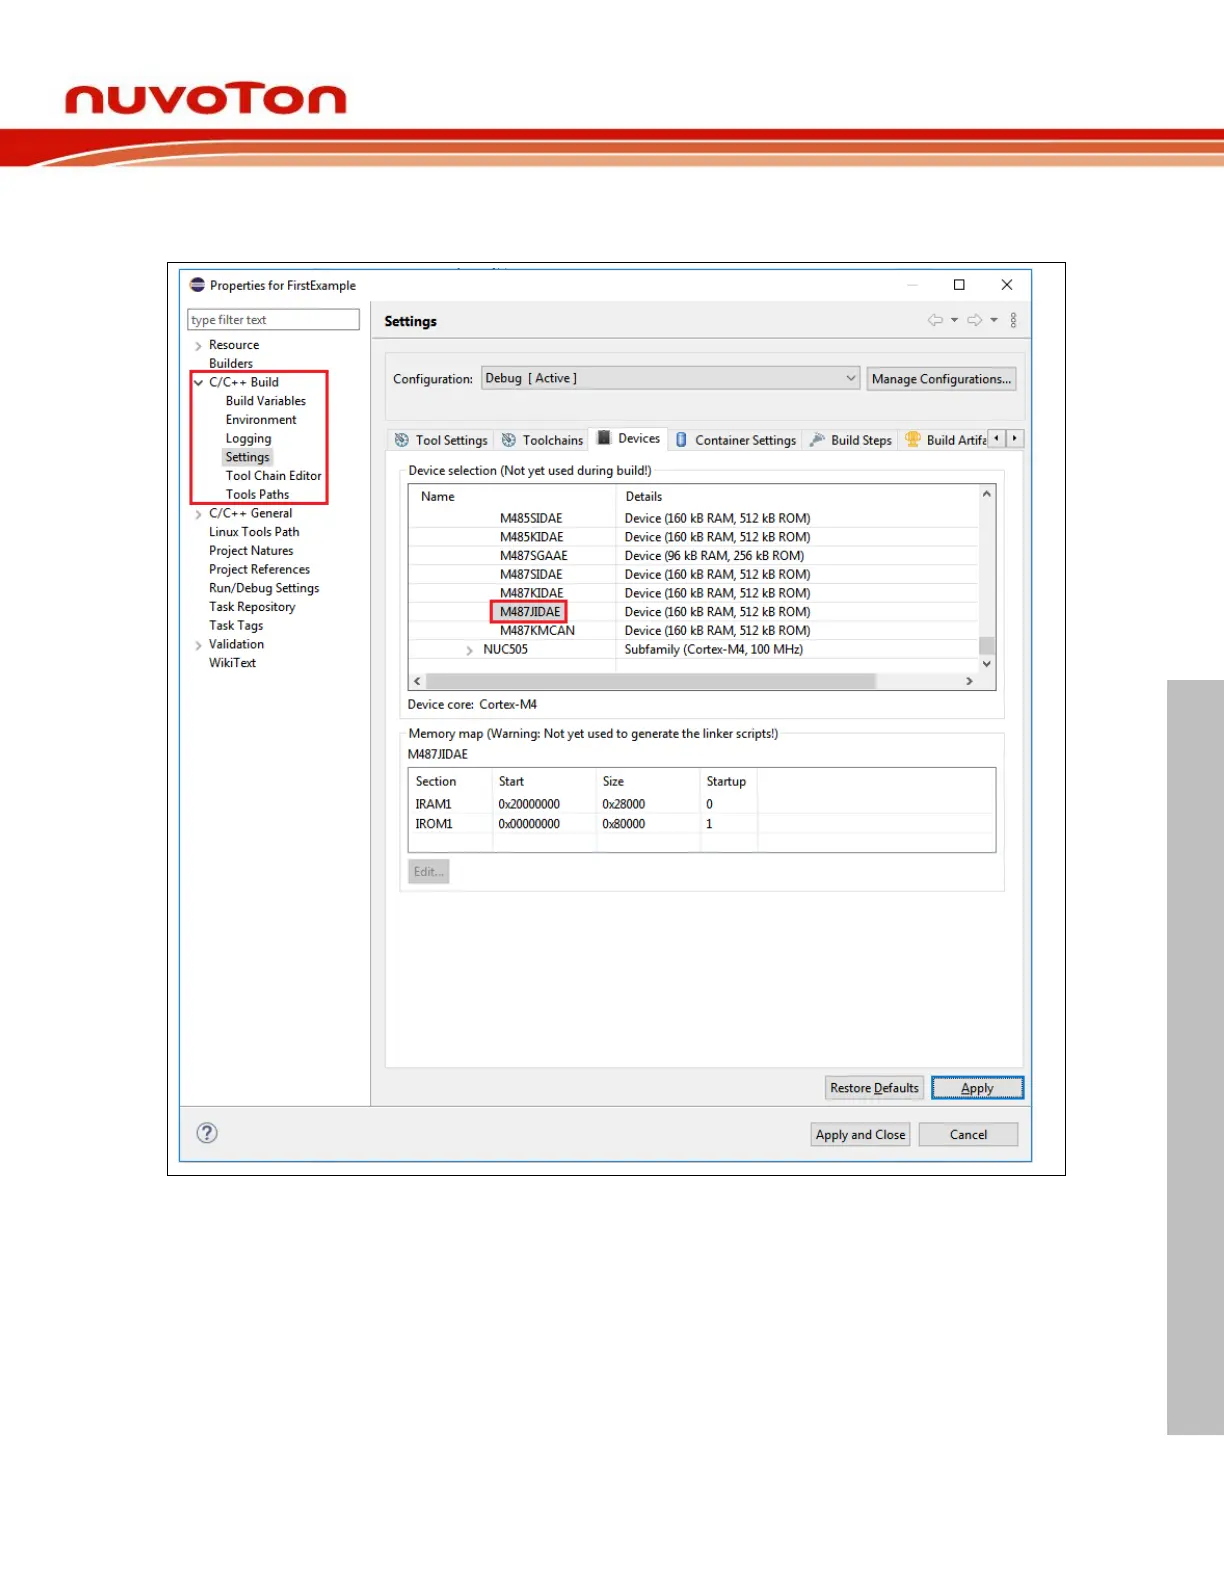This screenshot has height=1584, width=1224.
Task: Click device list scroll up arrow
Action: point(987,494)
